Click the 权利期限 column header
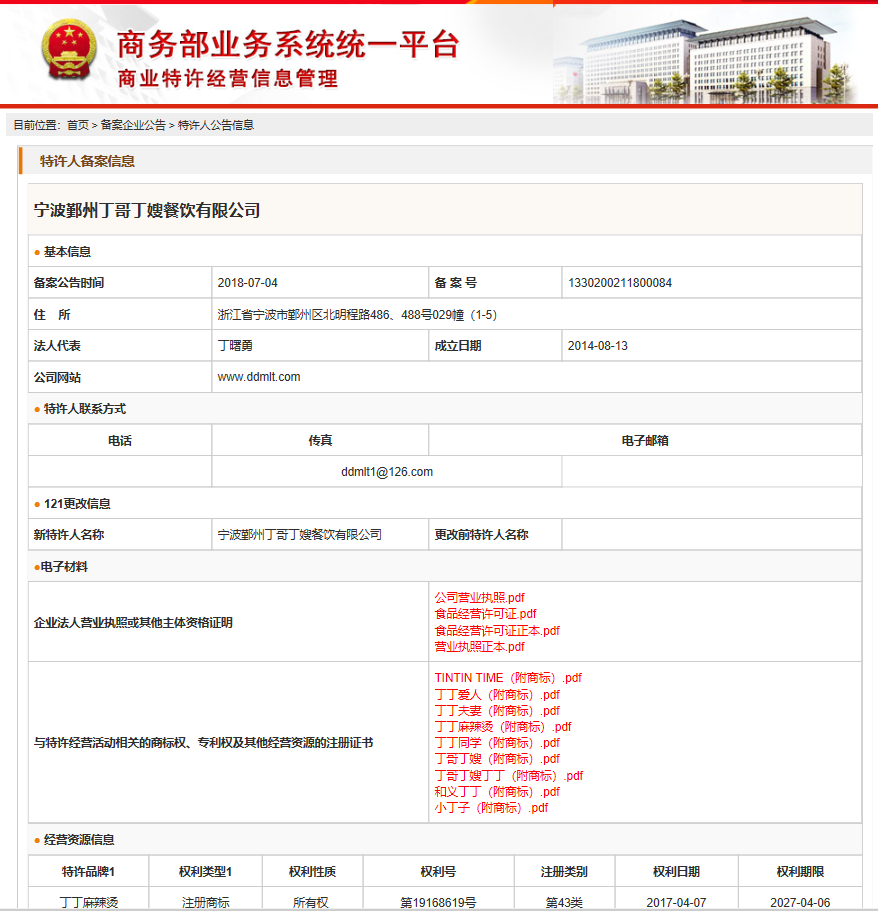The image size is (878, 911). pyautogui.click(x=800, y=871)
